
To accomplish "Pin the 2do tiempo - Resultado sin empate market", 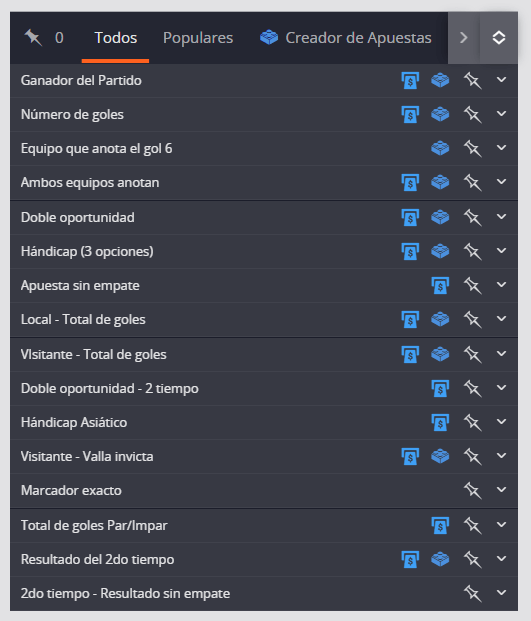I will 472,594.
